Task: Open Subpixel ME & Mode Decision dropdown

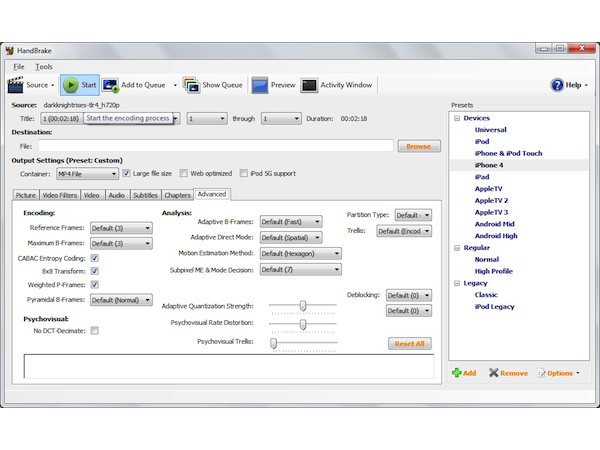Action: pyautogui.click(x=300, y=269)
